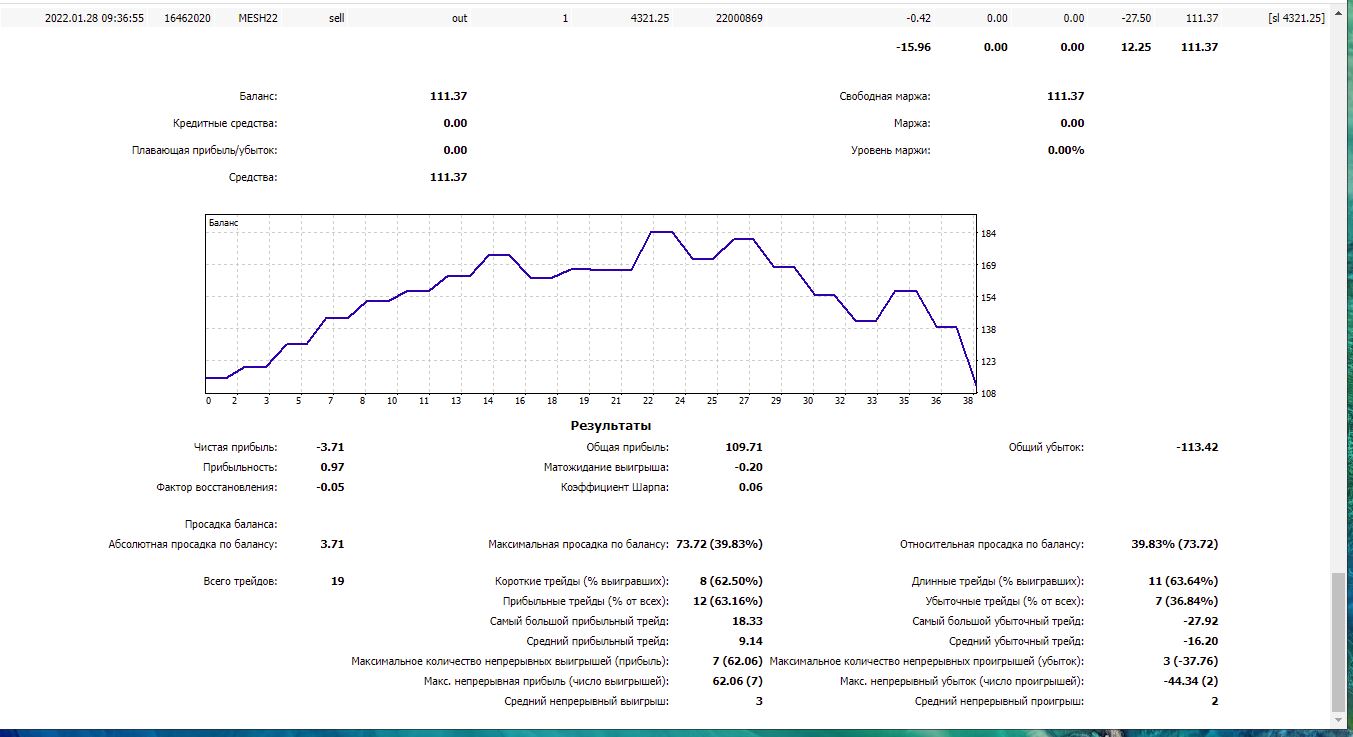Click the '108' value on the chart axis
The height and width of the screenshot is (737, 1353).
(989, 393)
